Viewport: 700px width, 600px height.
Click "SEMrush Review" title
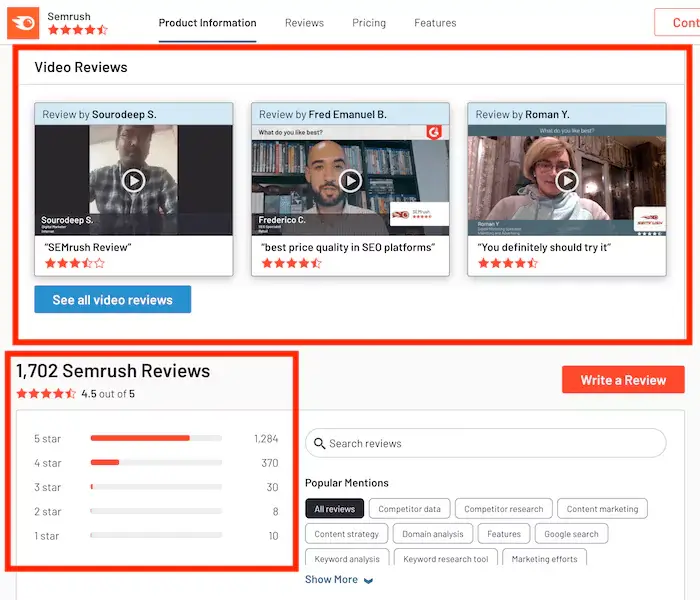coord(88,247)
